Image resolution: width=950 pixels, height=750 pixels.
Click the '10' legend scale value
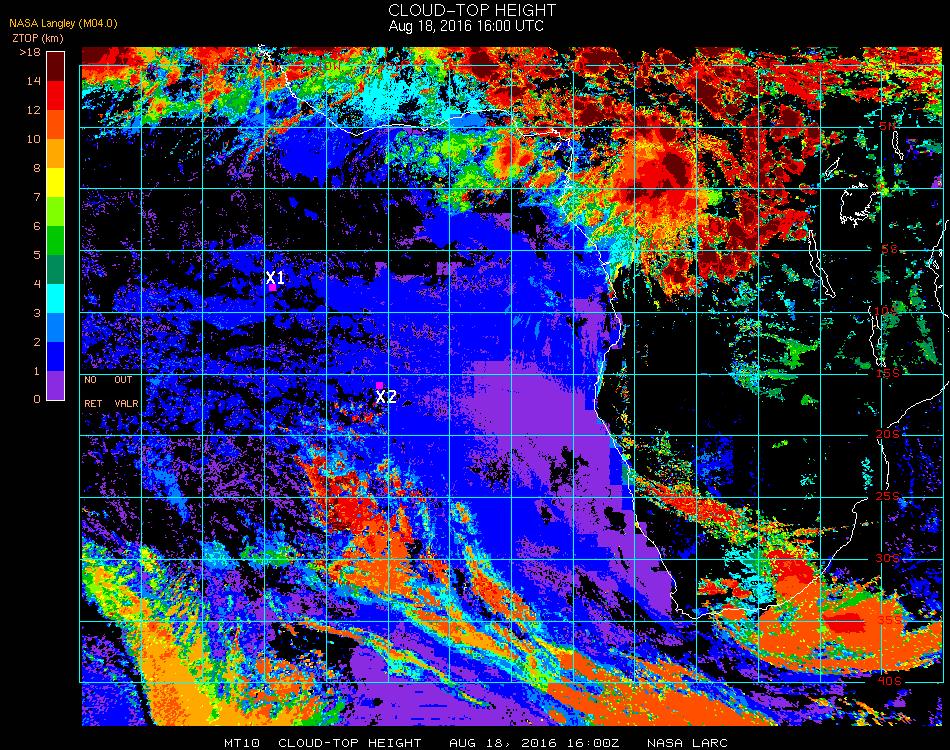(34, 139)
